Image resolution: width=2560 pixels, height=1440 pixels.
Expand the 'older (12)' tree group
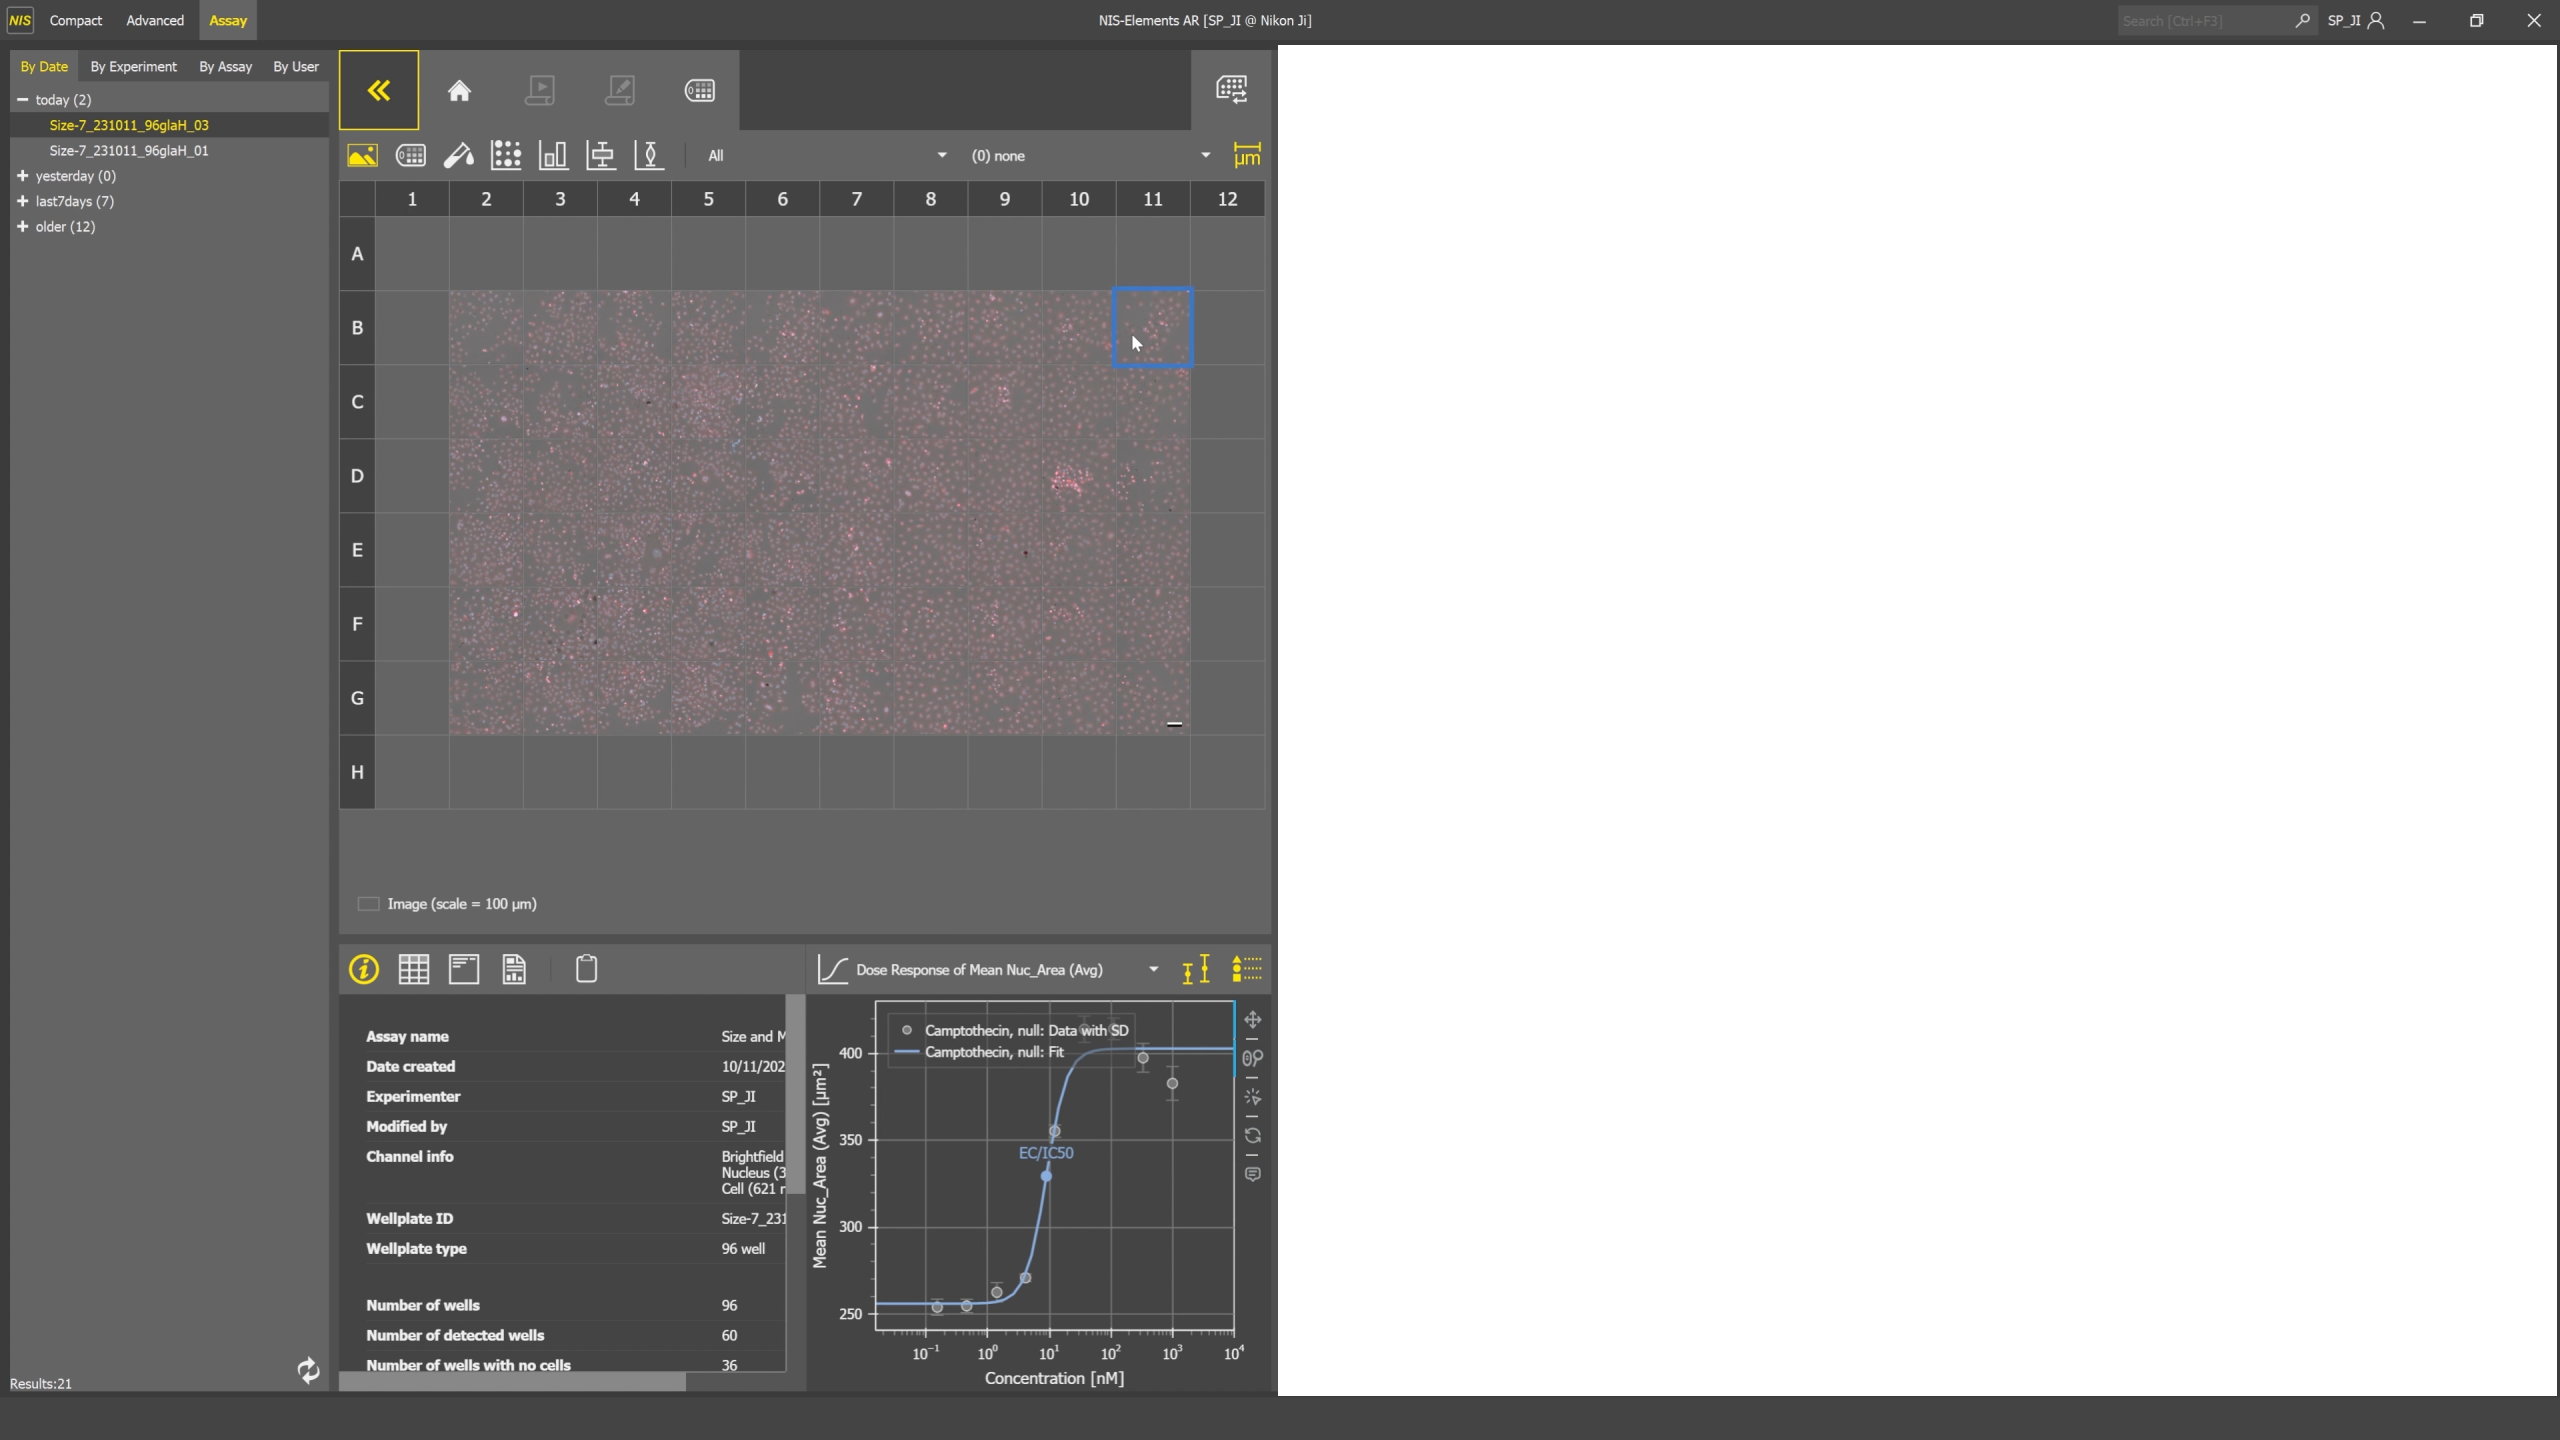click(22, 226)
